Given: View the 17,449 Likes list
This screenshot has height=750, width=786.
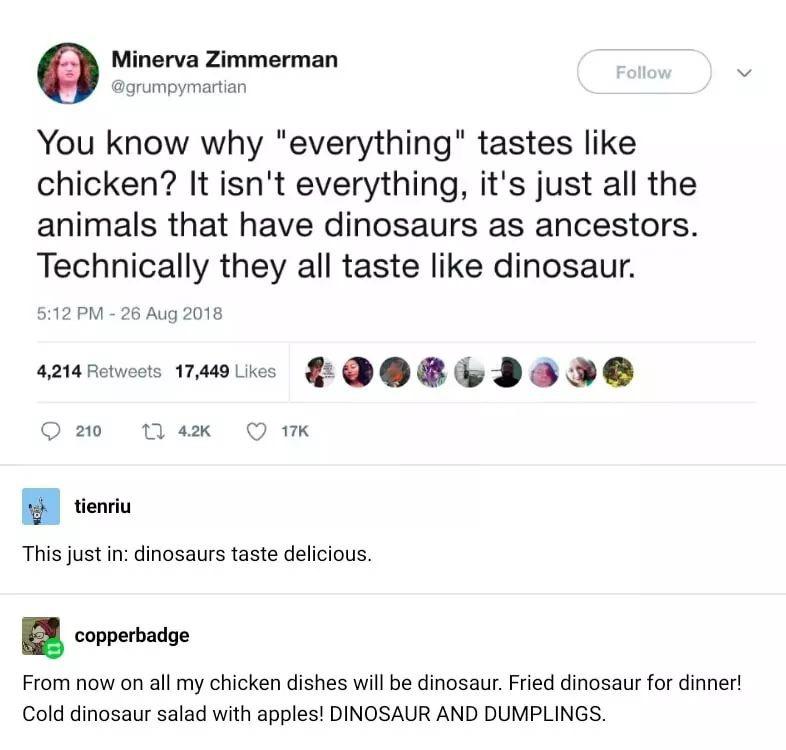Looking at the screenshot, I should point(225,371).
